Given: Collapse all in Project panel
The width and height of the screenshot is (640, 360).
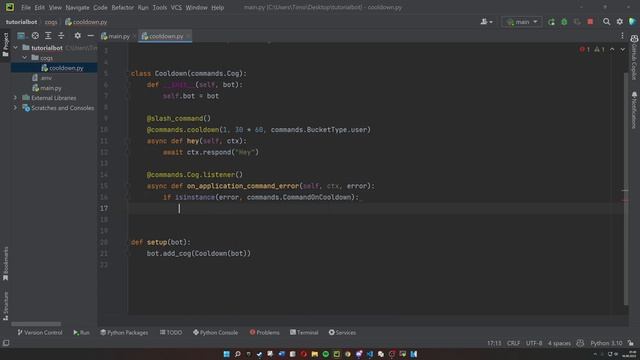Looking at the screenshot, I should click(x=61, y=36).
